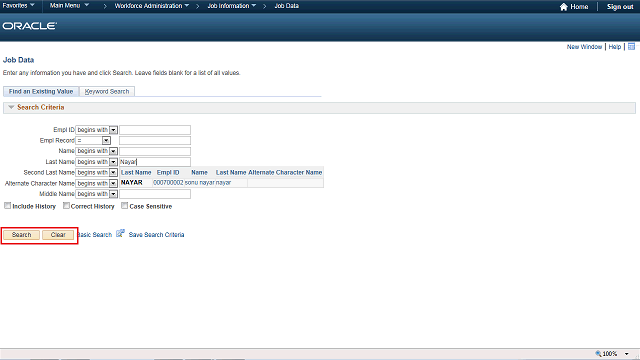Click the zoom magnifier icon in status bar

tap(598, 353)
